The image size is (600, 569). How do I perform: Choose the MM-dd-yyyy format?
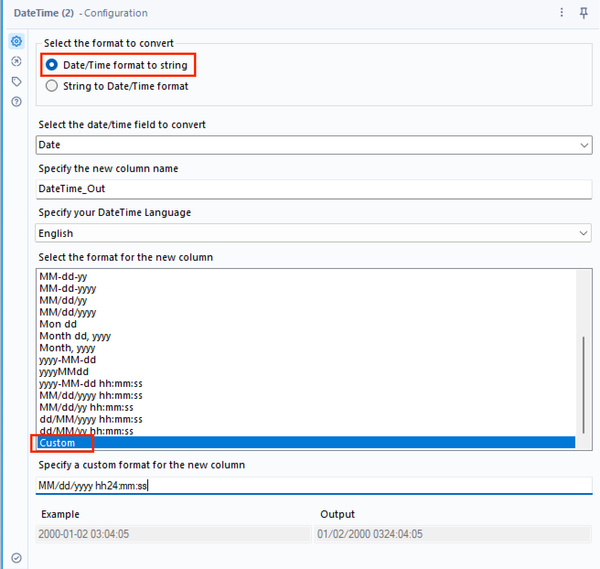click(306, 289)
